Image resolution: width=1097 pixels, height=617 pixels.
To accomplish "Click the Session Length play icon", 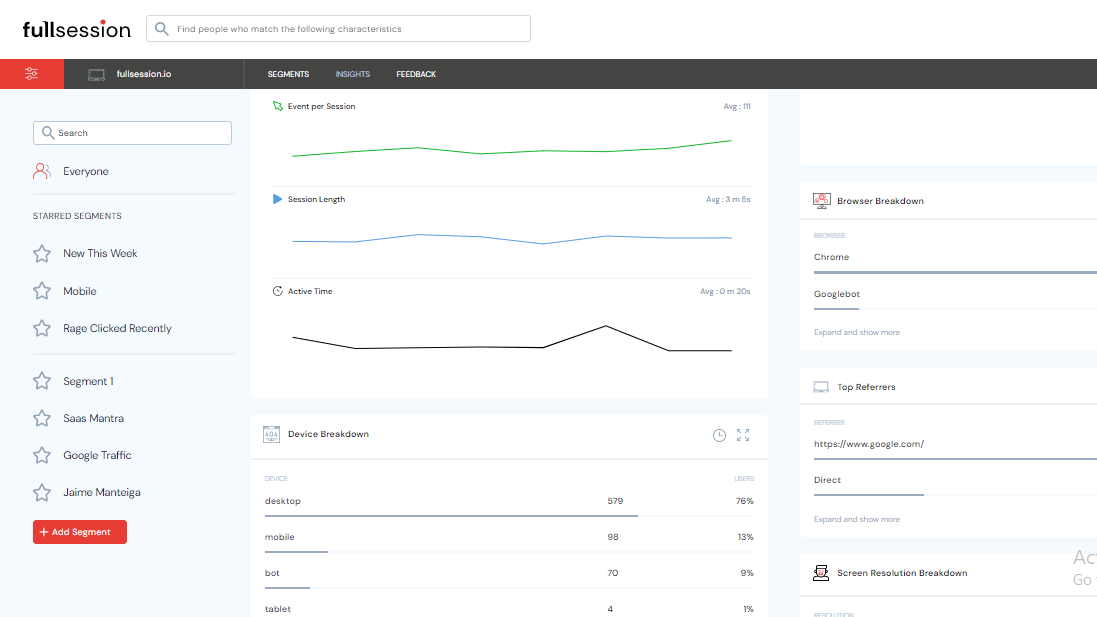I will point(277,199).
